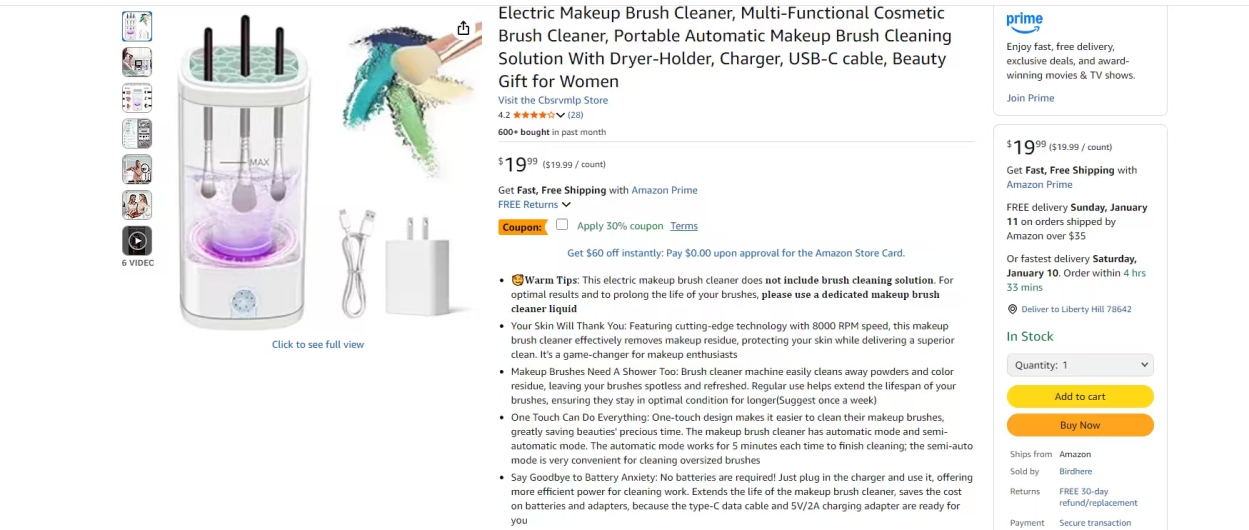Screen dimensions: 1249x530
Task: Click the Buy Now button
Action: pyautogui.click(x=1079, y=425)
